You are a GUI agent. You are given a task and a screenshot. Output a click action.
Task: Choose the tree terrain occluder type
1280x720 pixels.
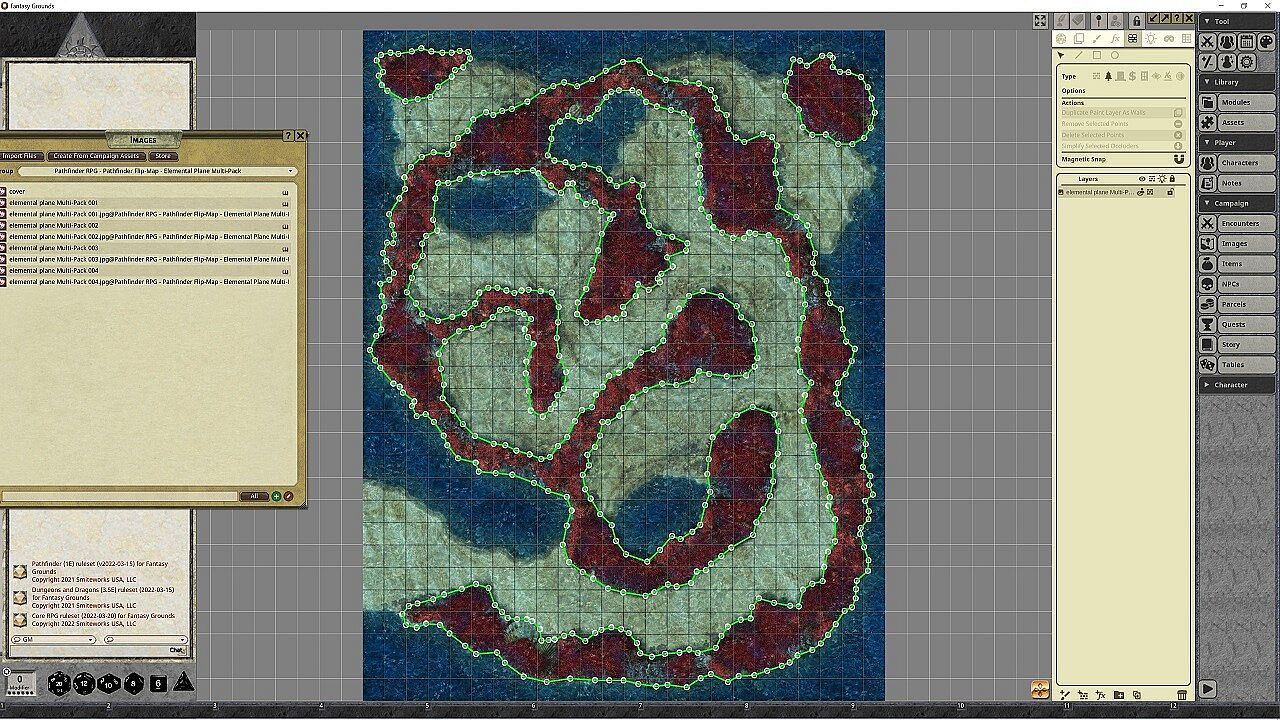click(1108, 76)
